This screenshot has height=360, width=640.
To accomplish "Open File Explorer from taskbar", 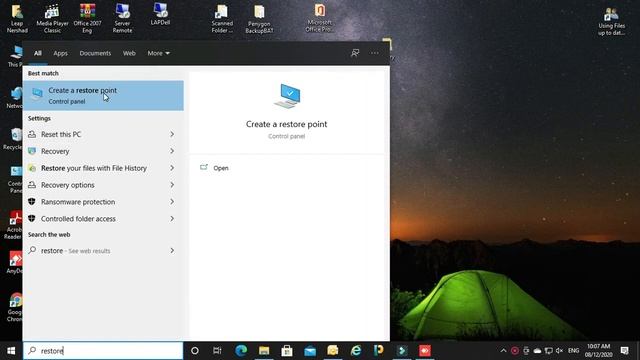I will click(x=264, y=351).
